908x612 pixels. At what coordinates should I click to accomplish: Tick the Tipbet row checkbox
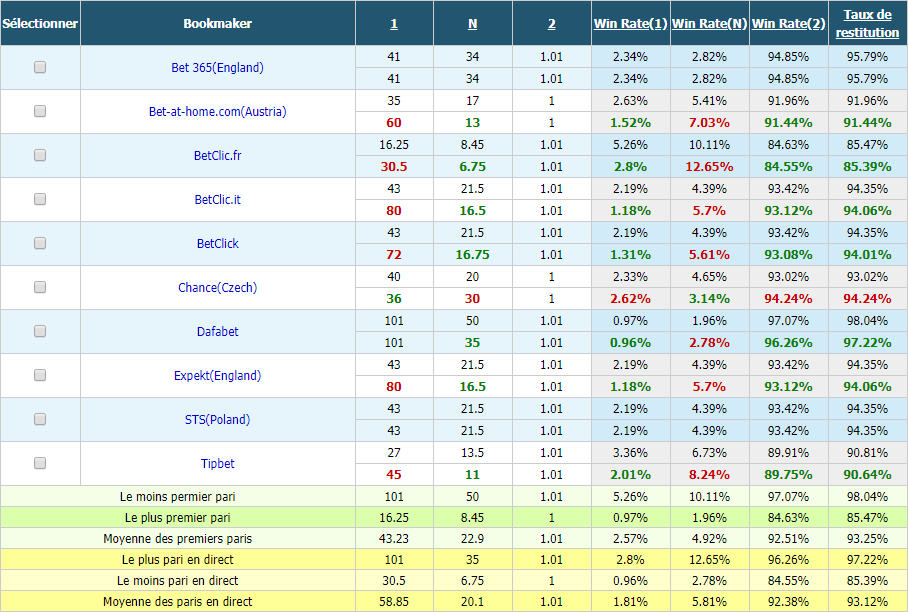40,463
